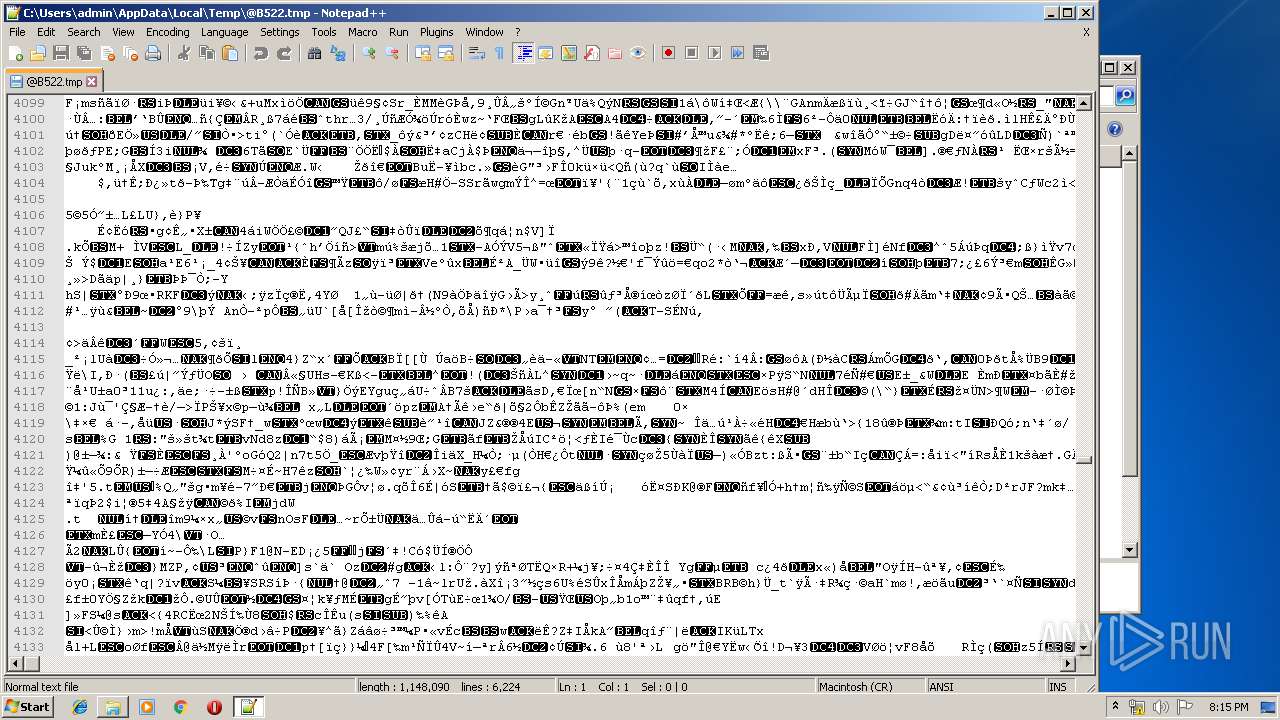Stop macro recording with Stop icon
Screen dimensions: 1280x720
click(692, 53)
